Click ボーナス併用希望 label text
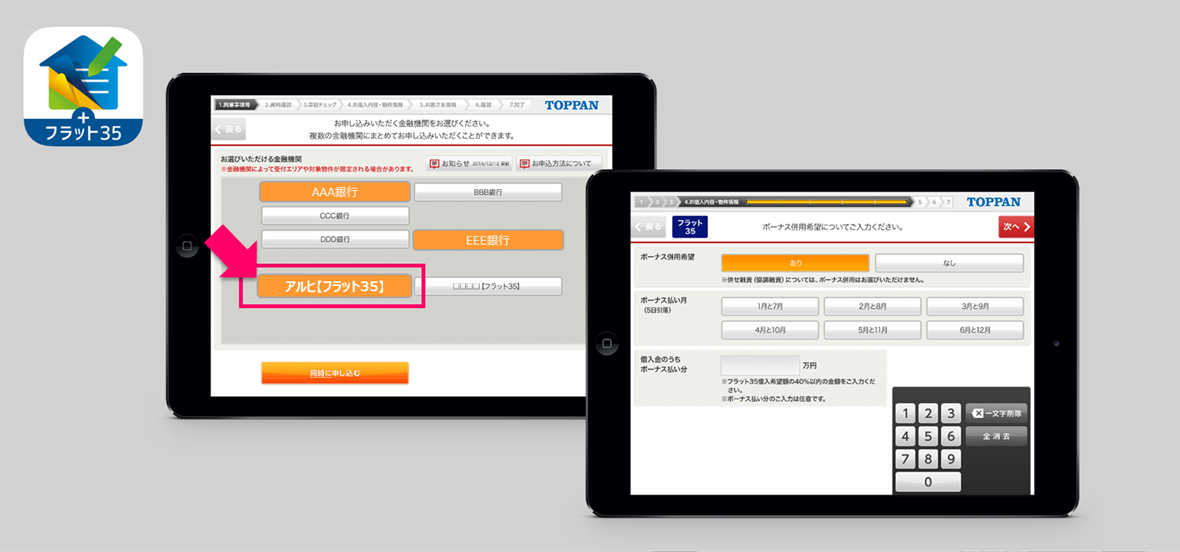The width and height of the screenshot is (1180, 552). (x=667, y=257)
